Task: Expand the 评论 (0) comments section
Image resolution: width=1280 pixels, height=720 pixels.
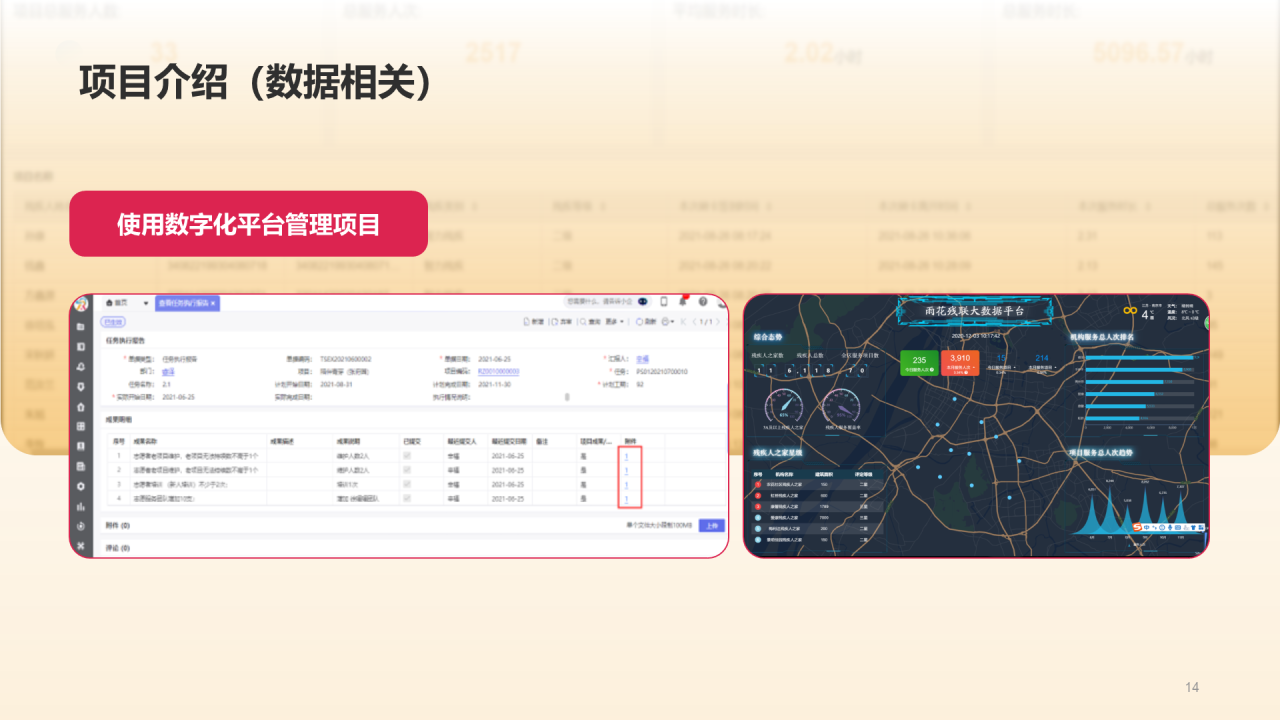Action: pos(118,548)
